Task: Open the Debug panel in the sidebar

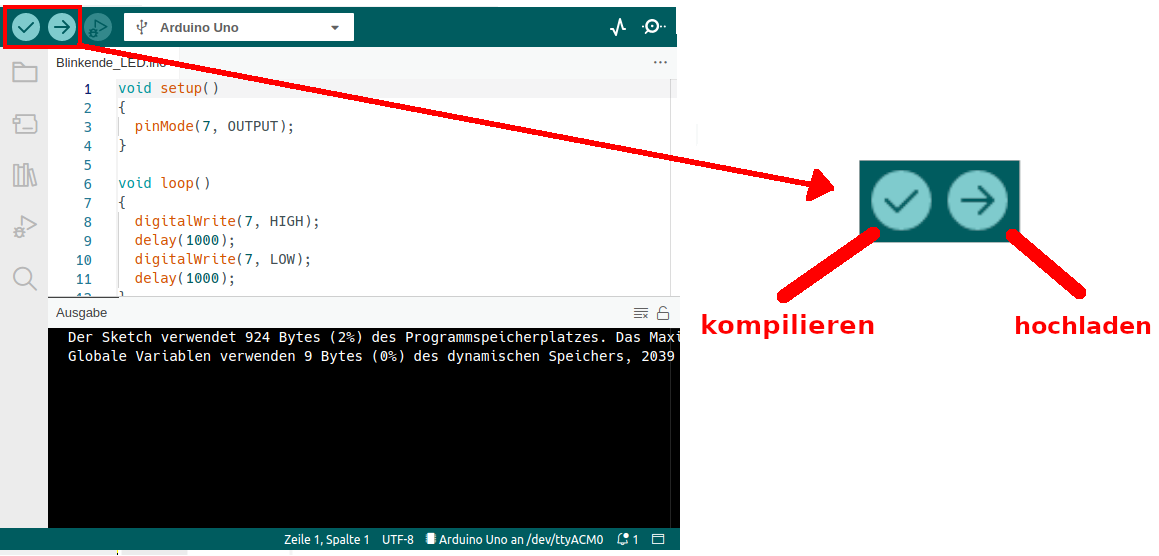Action: coord(25,227)
